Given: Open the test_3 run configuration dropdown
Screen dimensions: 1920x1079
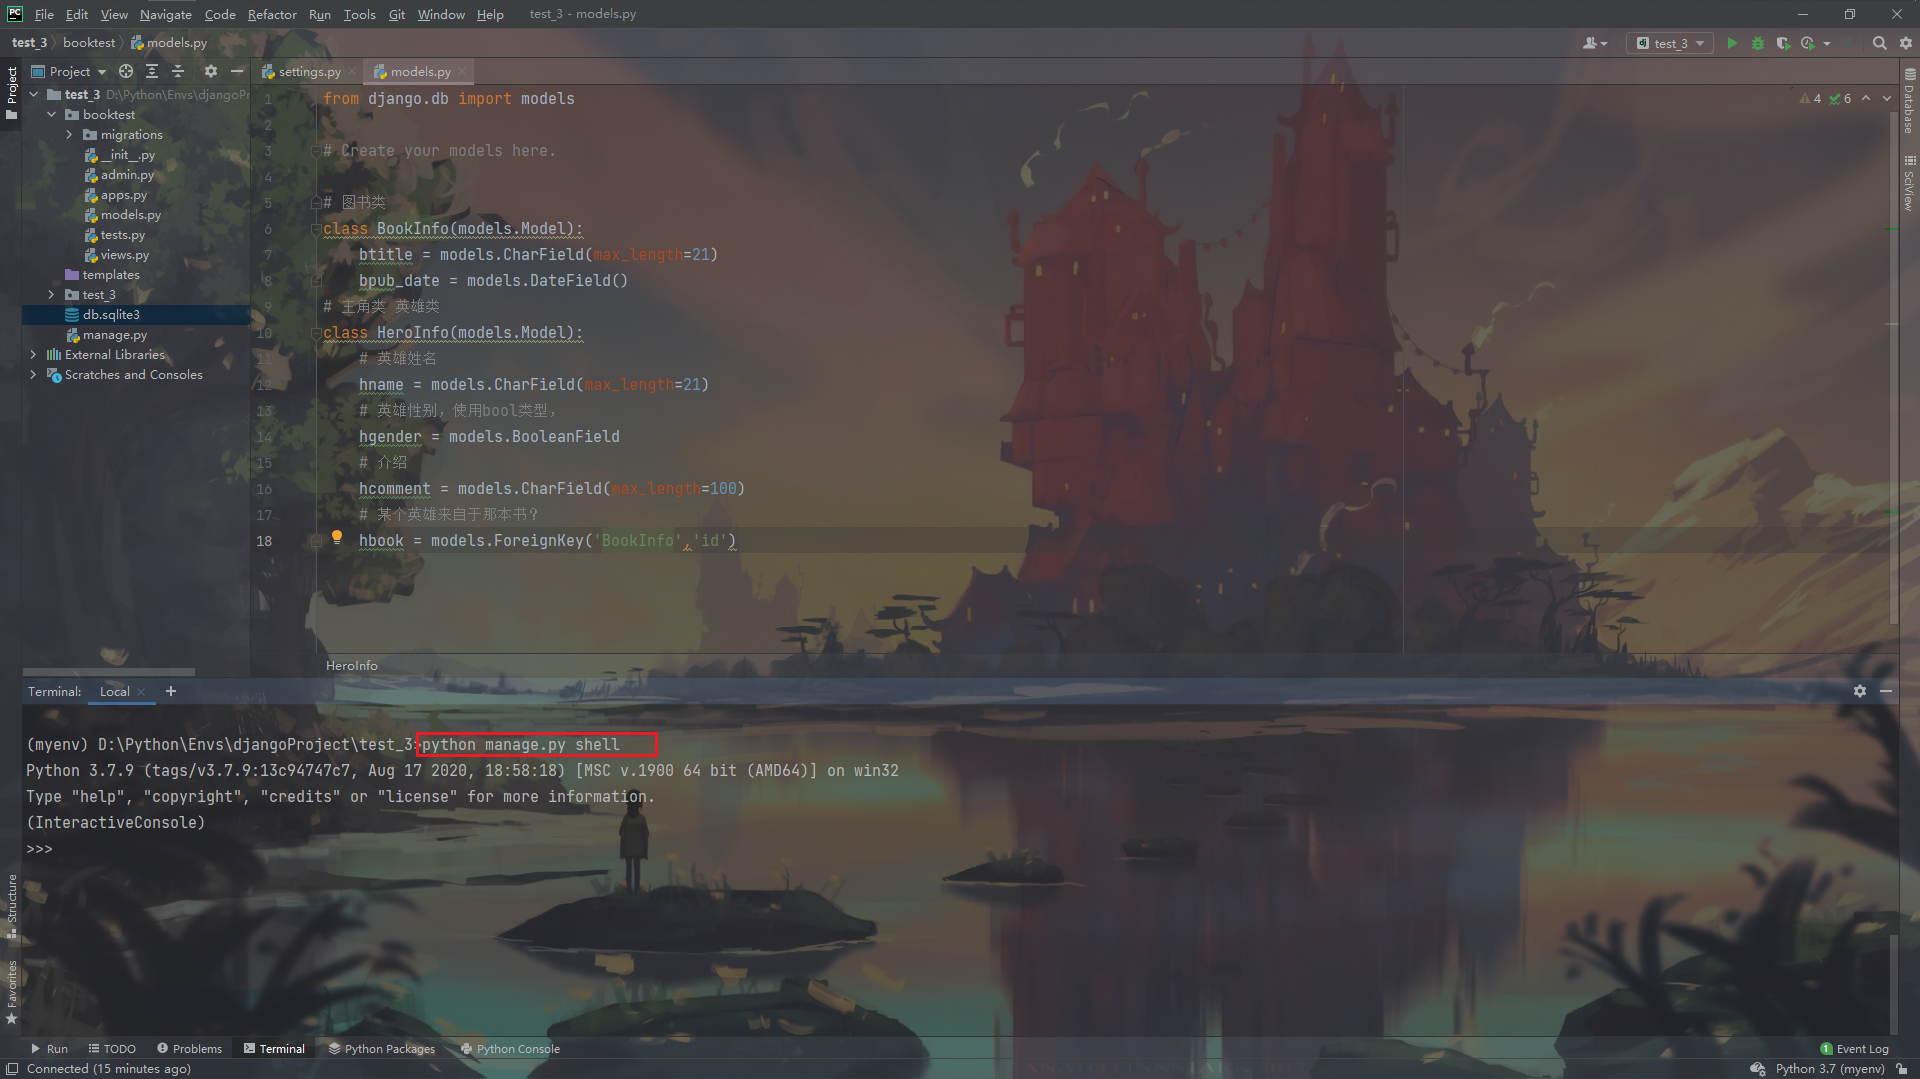Looking at the screenshot, I should tap(1670, 43).
